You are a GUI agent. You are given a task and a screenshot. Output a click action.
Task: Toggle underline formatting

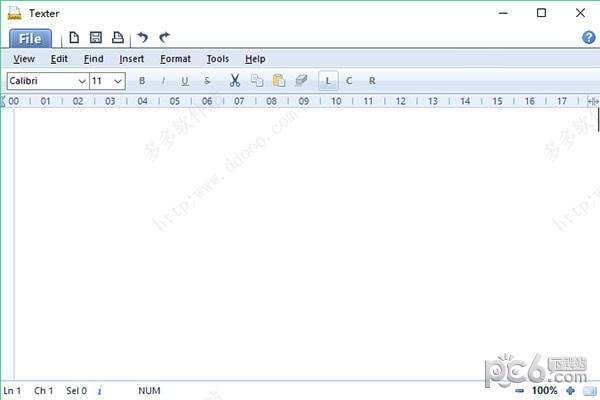185,81
